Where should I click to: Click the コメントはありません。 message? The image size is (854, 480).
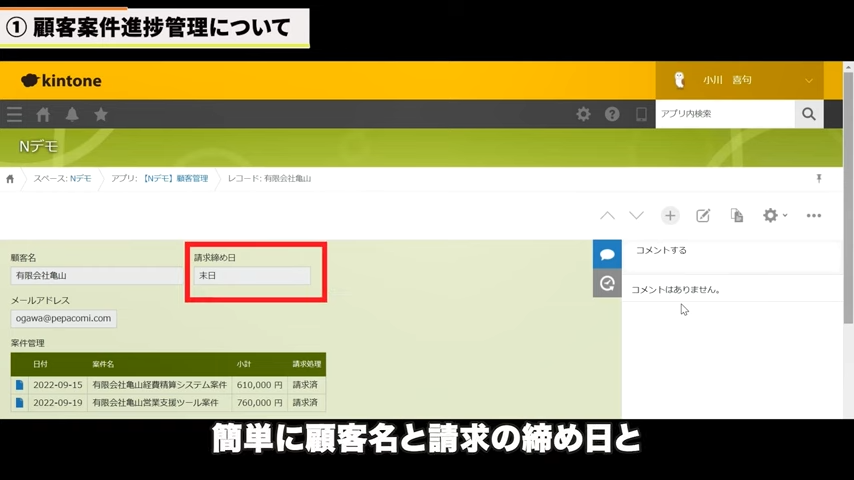(676, 290)
